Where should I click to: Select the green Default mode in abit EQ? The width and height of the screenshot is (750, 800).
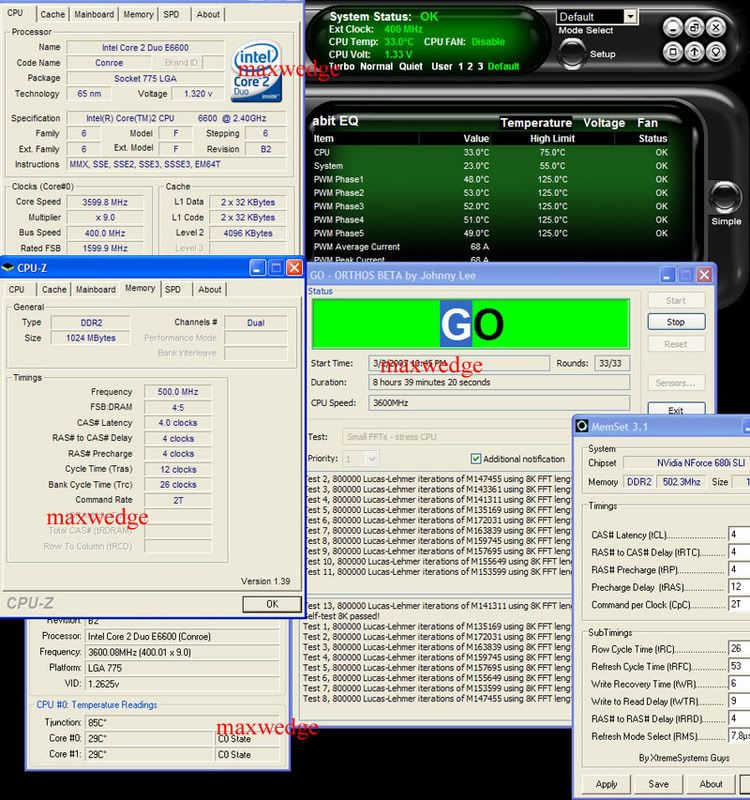point(503,66)
